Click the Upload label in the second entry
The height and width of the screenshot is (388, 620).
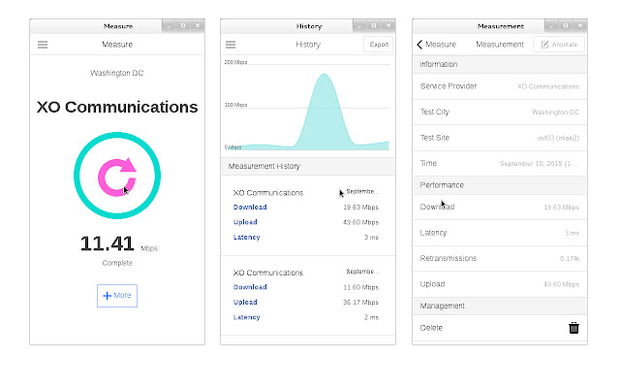coord(245,302)
